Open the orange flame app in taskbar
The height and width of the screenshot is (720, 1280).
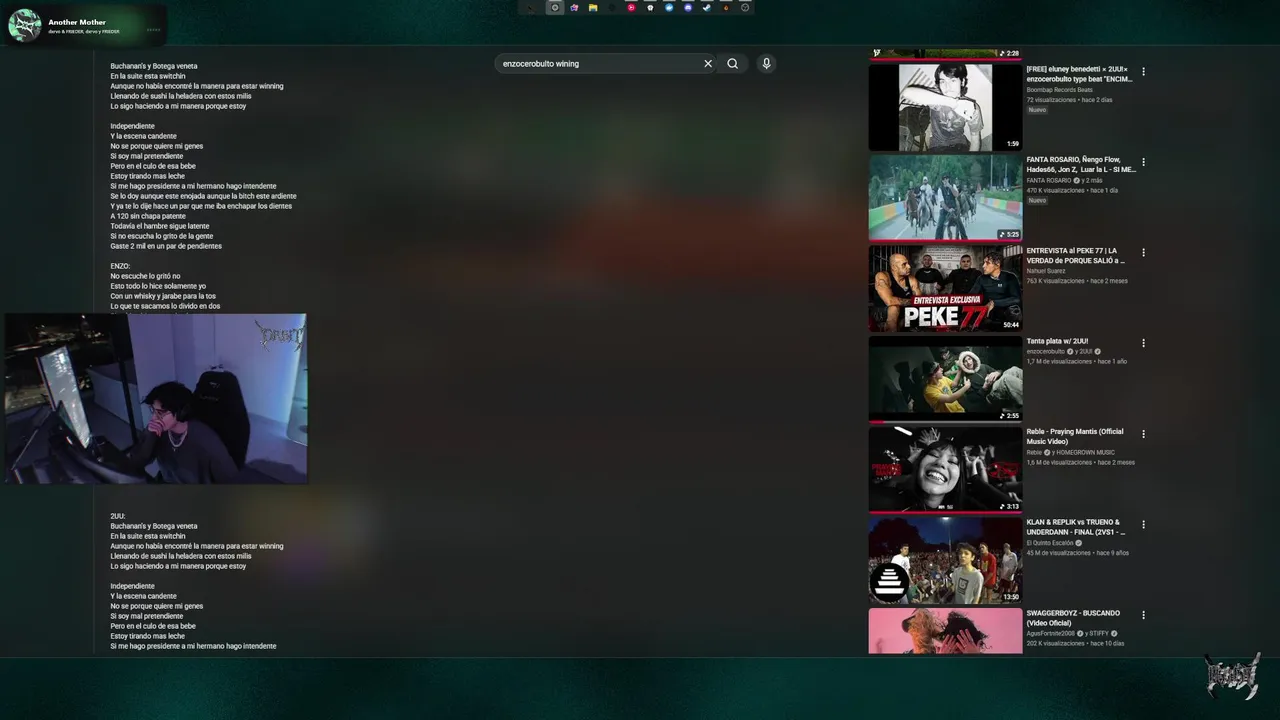(x=726, y=8)
